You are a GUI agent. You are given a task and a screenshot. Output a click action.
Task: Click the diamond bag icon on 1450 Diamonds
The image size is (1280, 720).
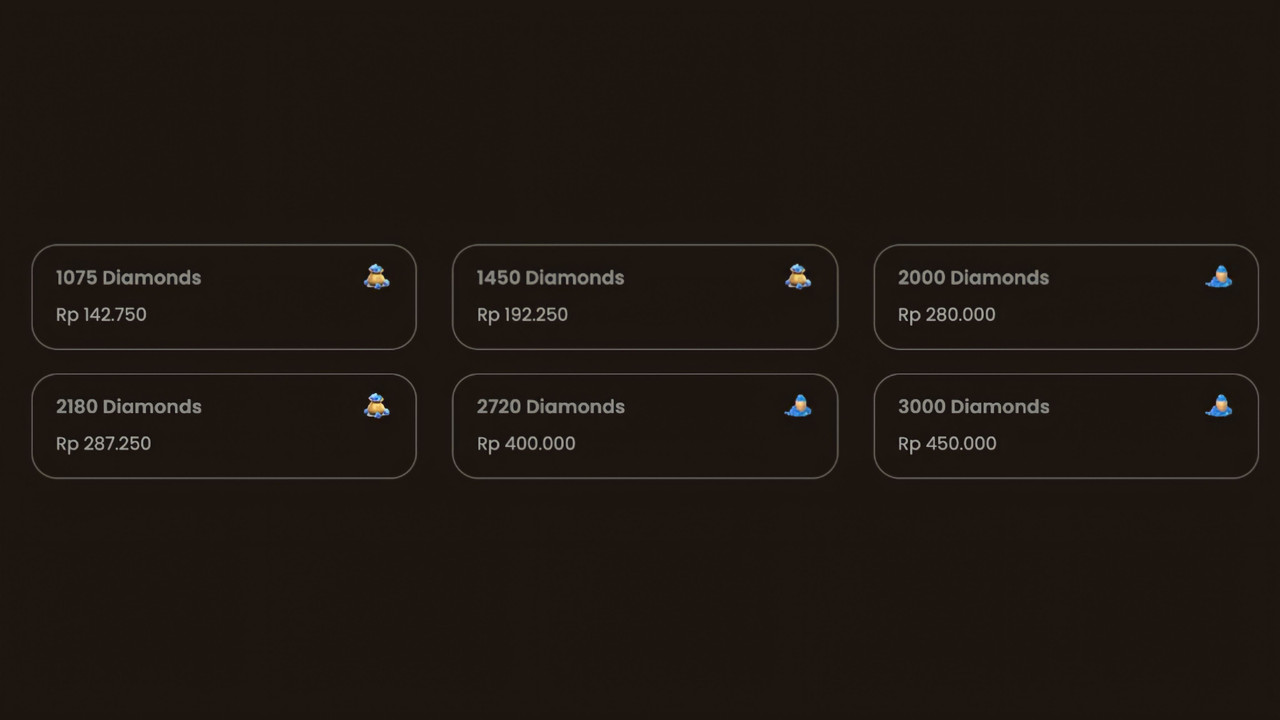pyautogui.click(x=798, y=277)
